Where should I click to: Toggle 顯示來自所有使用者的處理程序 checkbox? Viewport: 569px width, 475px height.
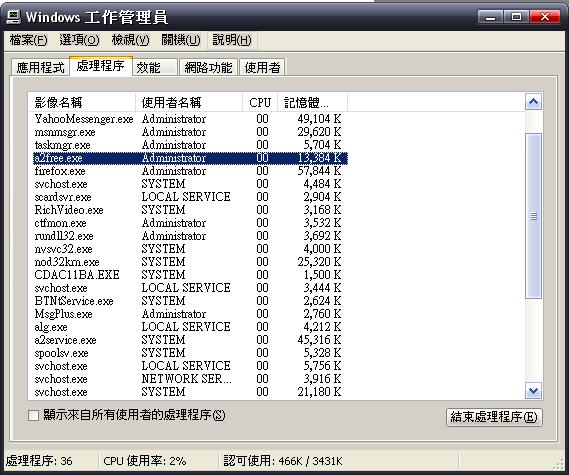(33, 415)
